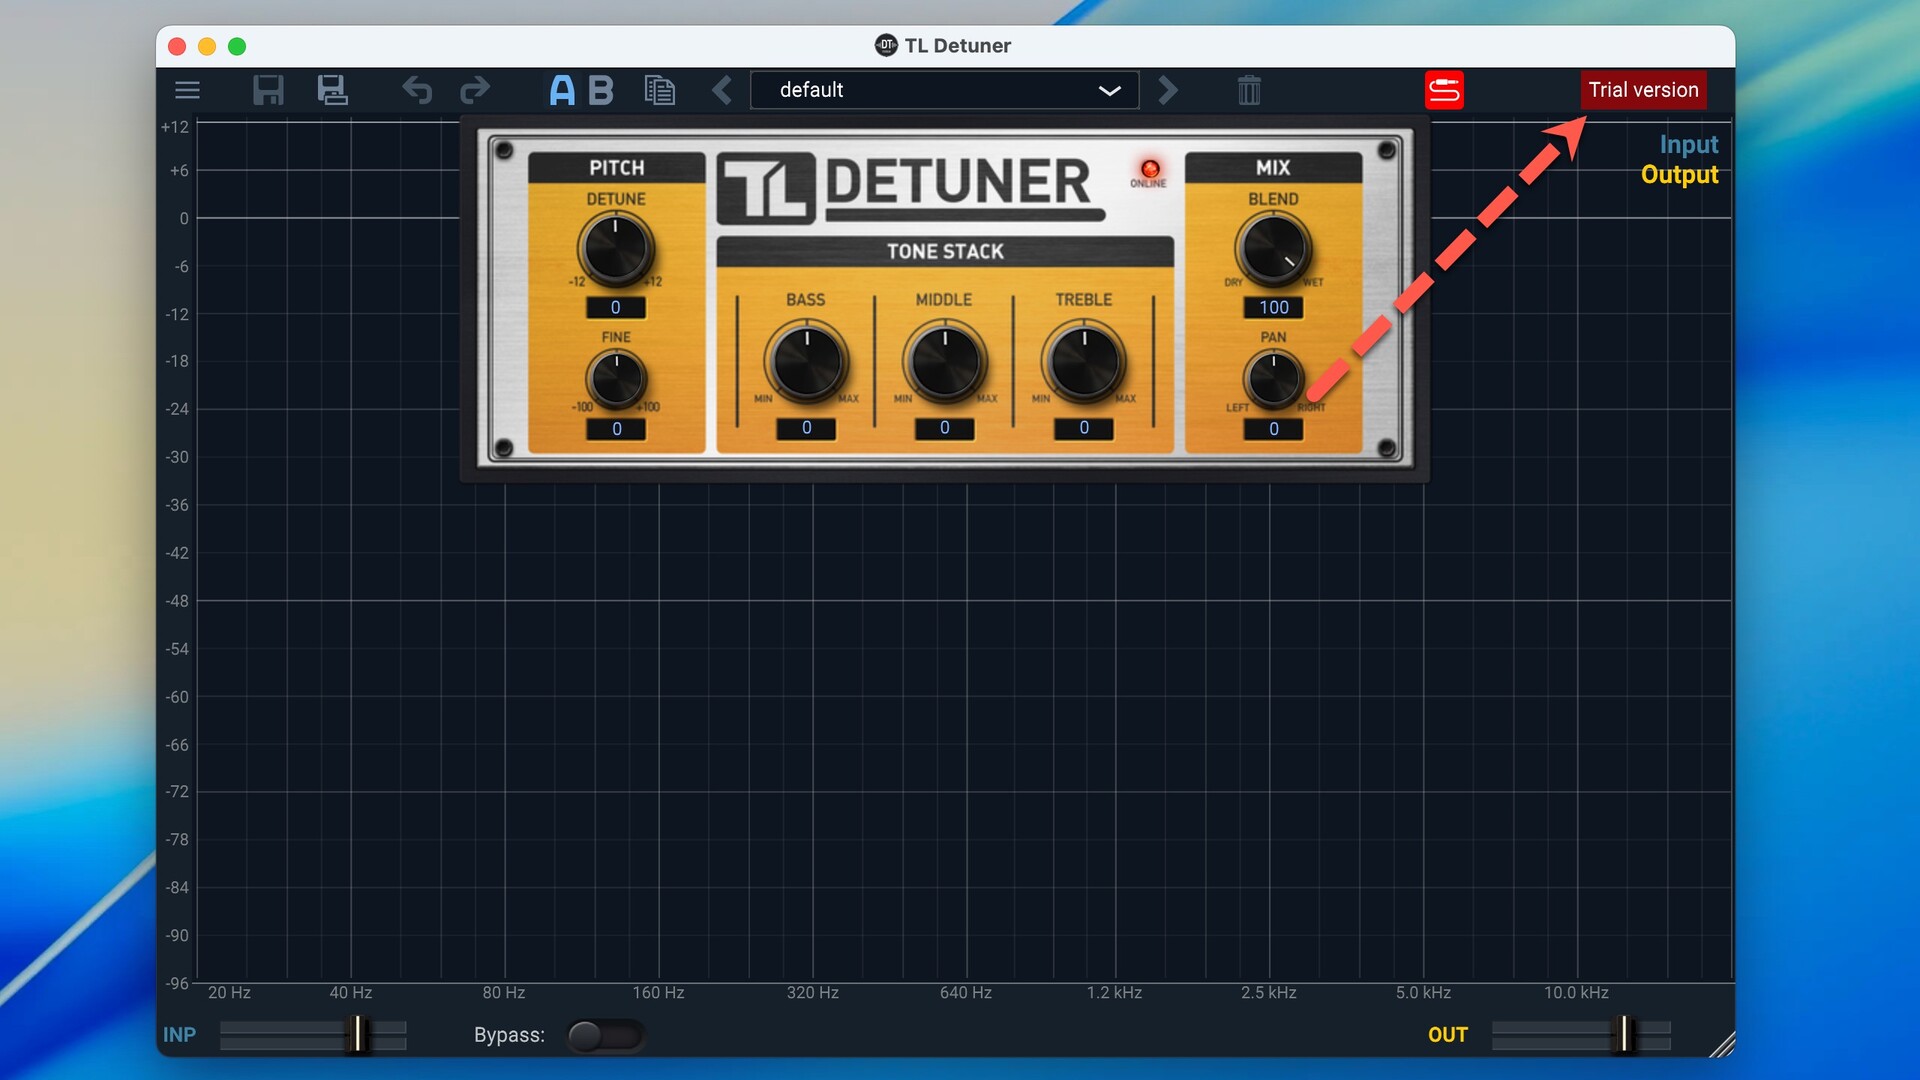
Task: Select the B comparison slot
Action: pos(600,90)
